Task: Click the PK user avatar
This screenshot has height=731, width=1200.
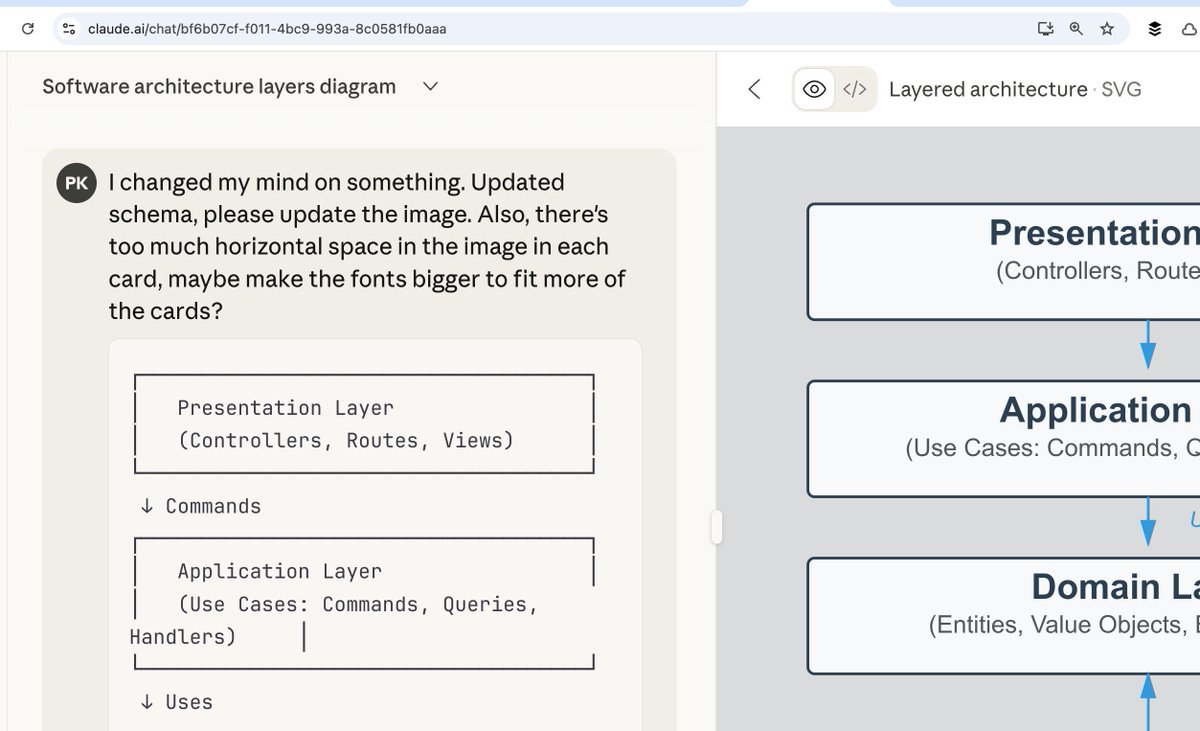Action: coord(76,183)
